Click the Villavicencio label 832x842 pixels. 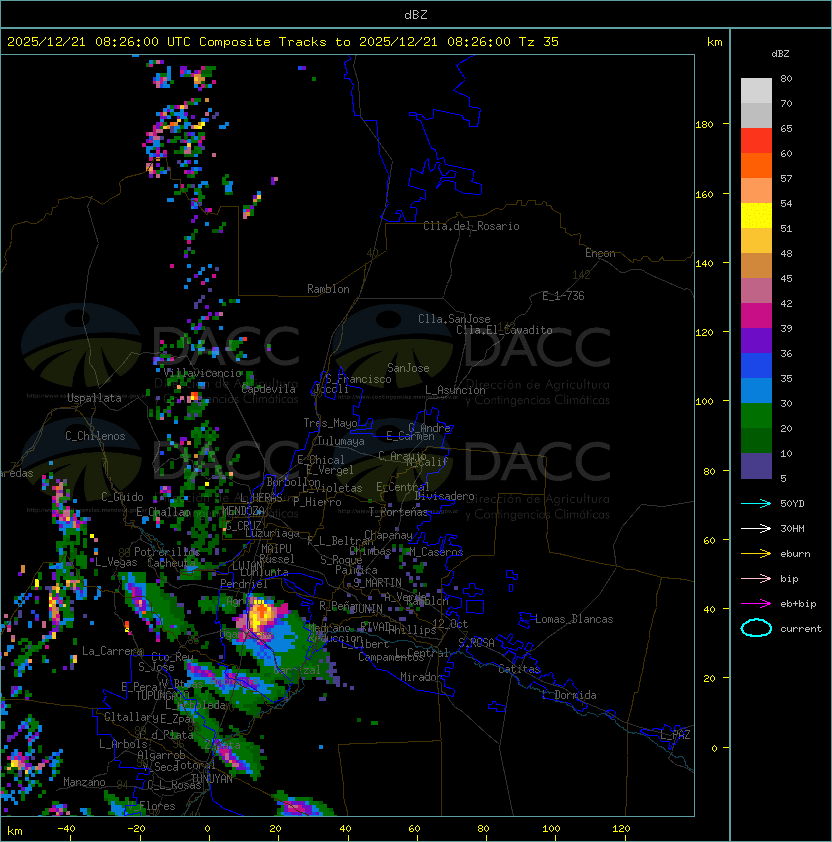coord(202,373)
